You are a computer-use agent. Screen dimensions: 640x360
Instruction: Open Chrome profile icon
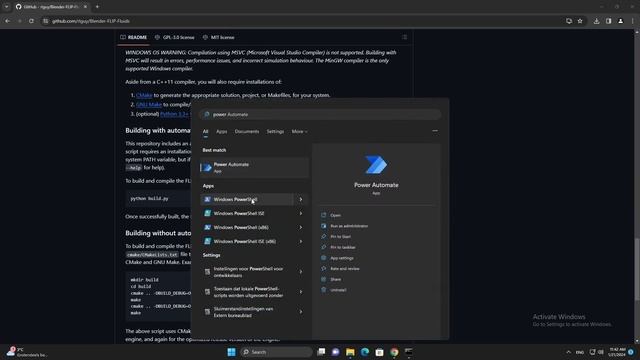pyautogui.click(x=620, y=21)
